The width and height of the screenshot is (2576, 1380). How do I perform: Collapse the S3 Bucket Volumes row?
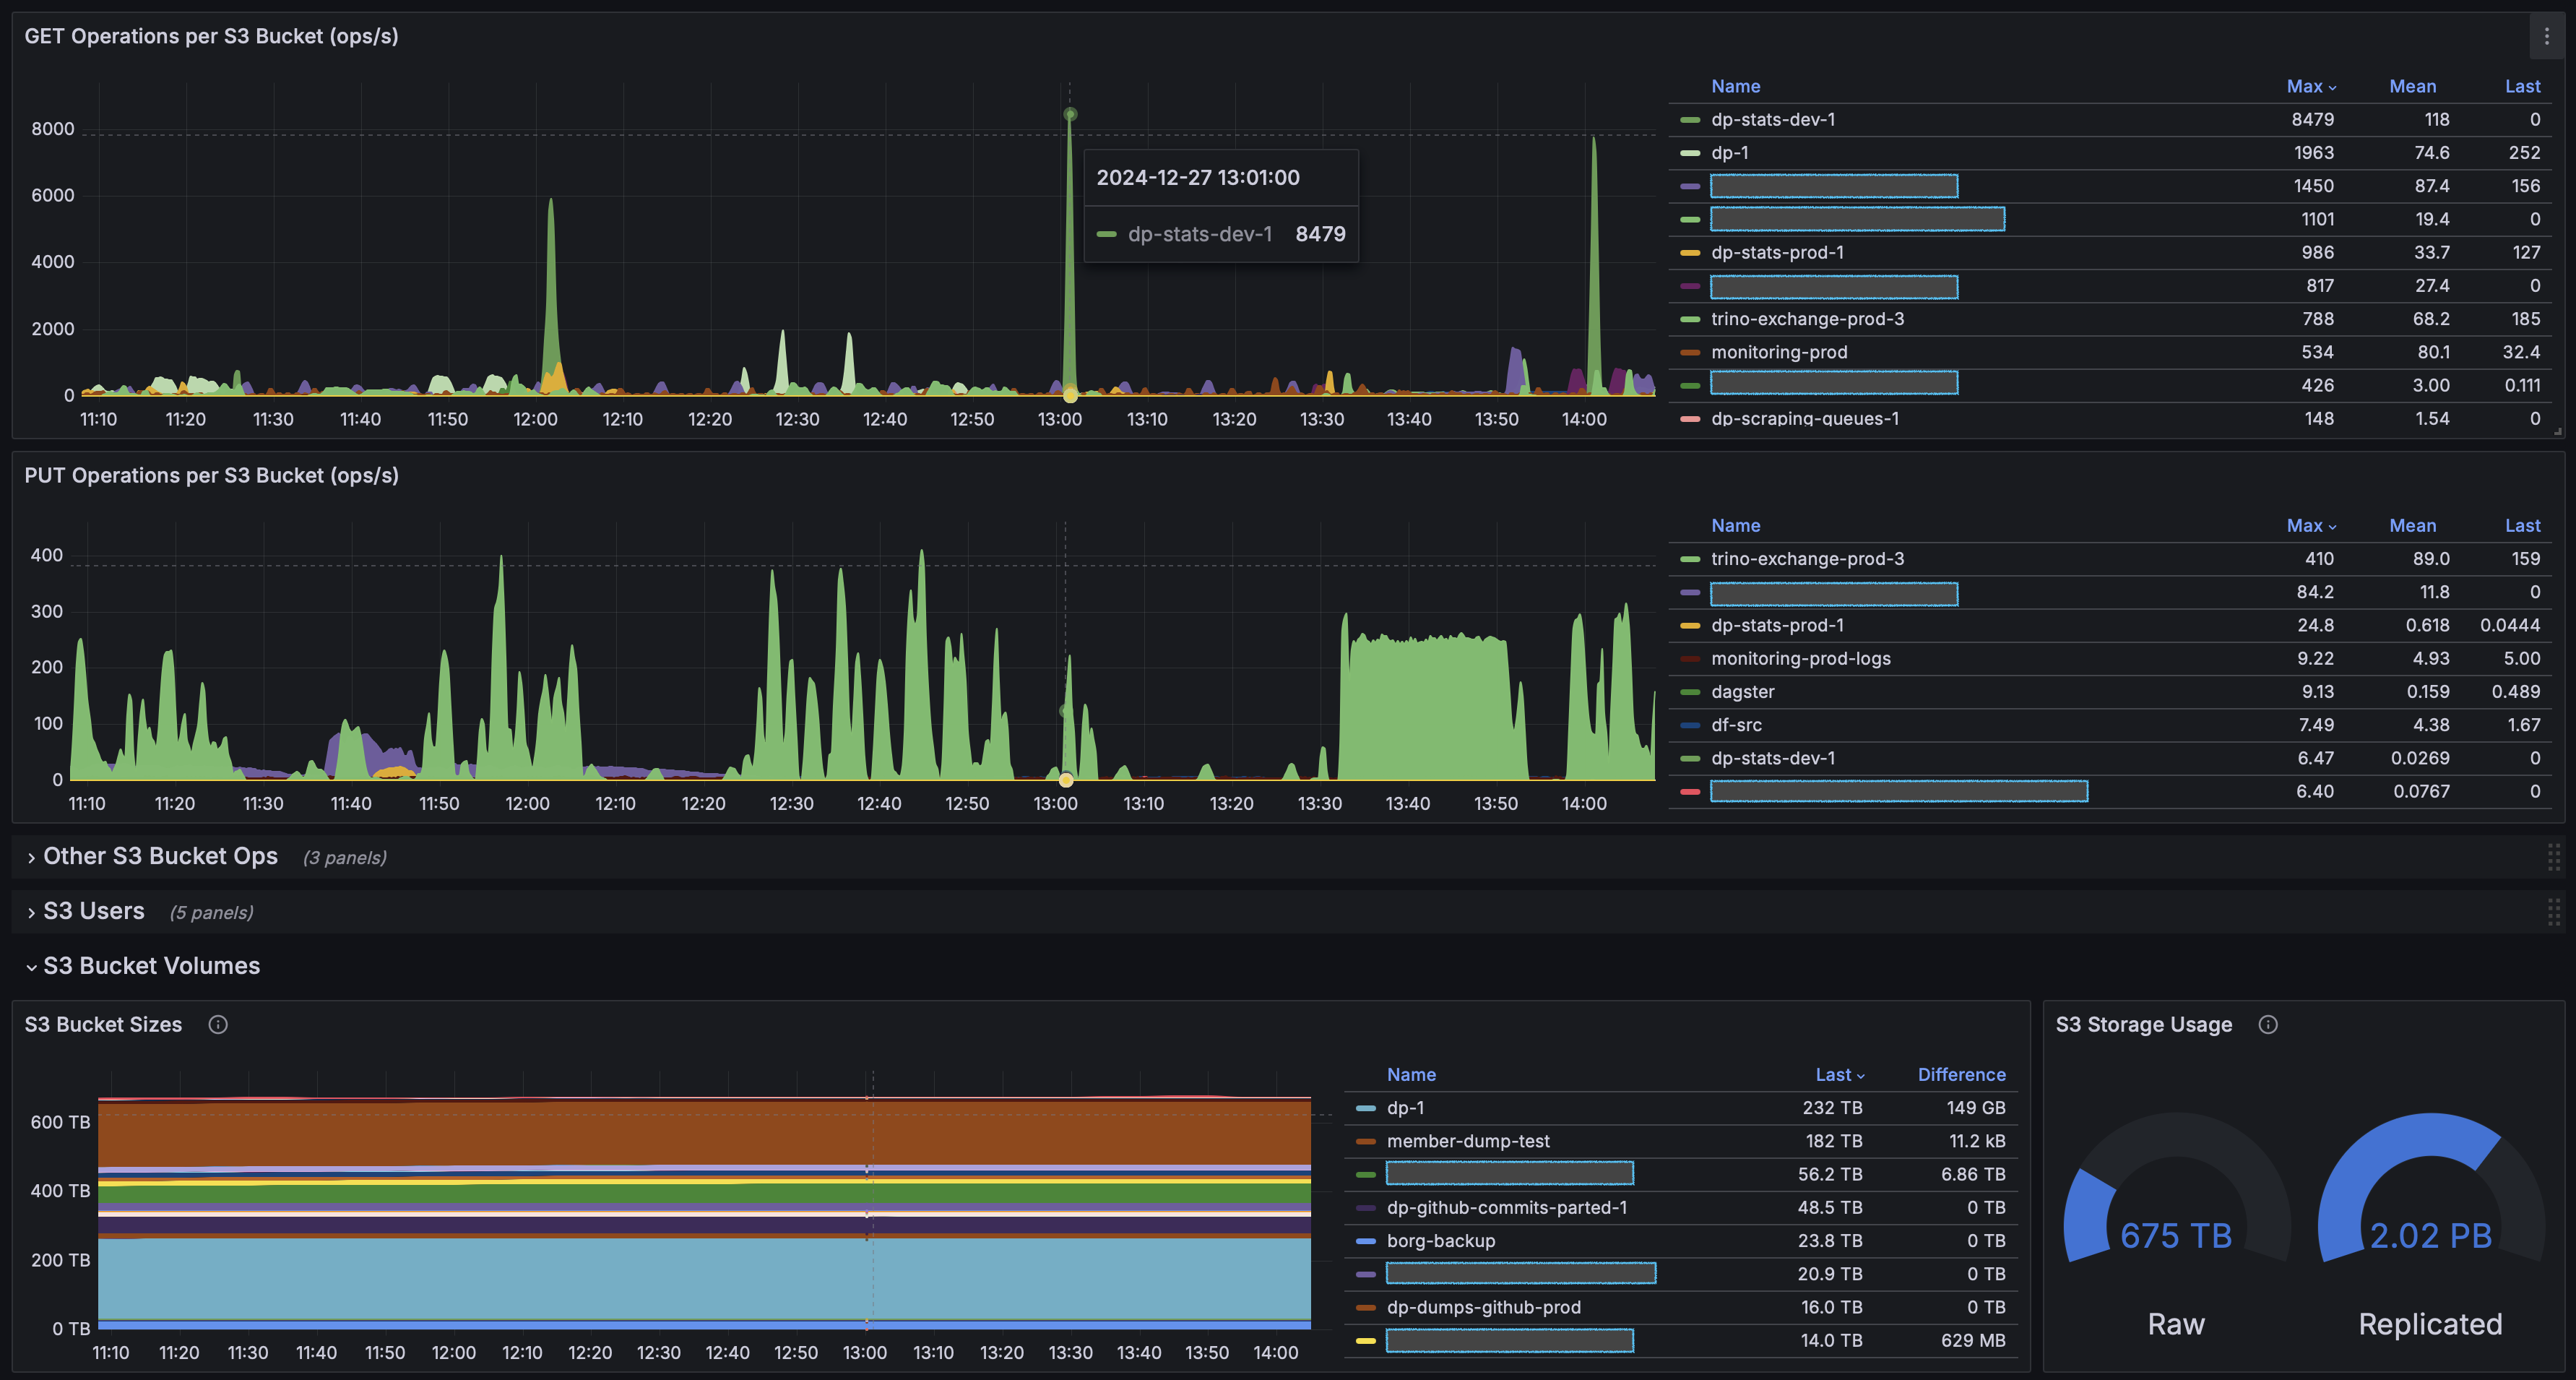151,966
